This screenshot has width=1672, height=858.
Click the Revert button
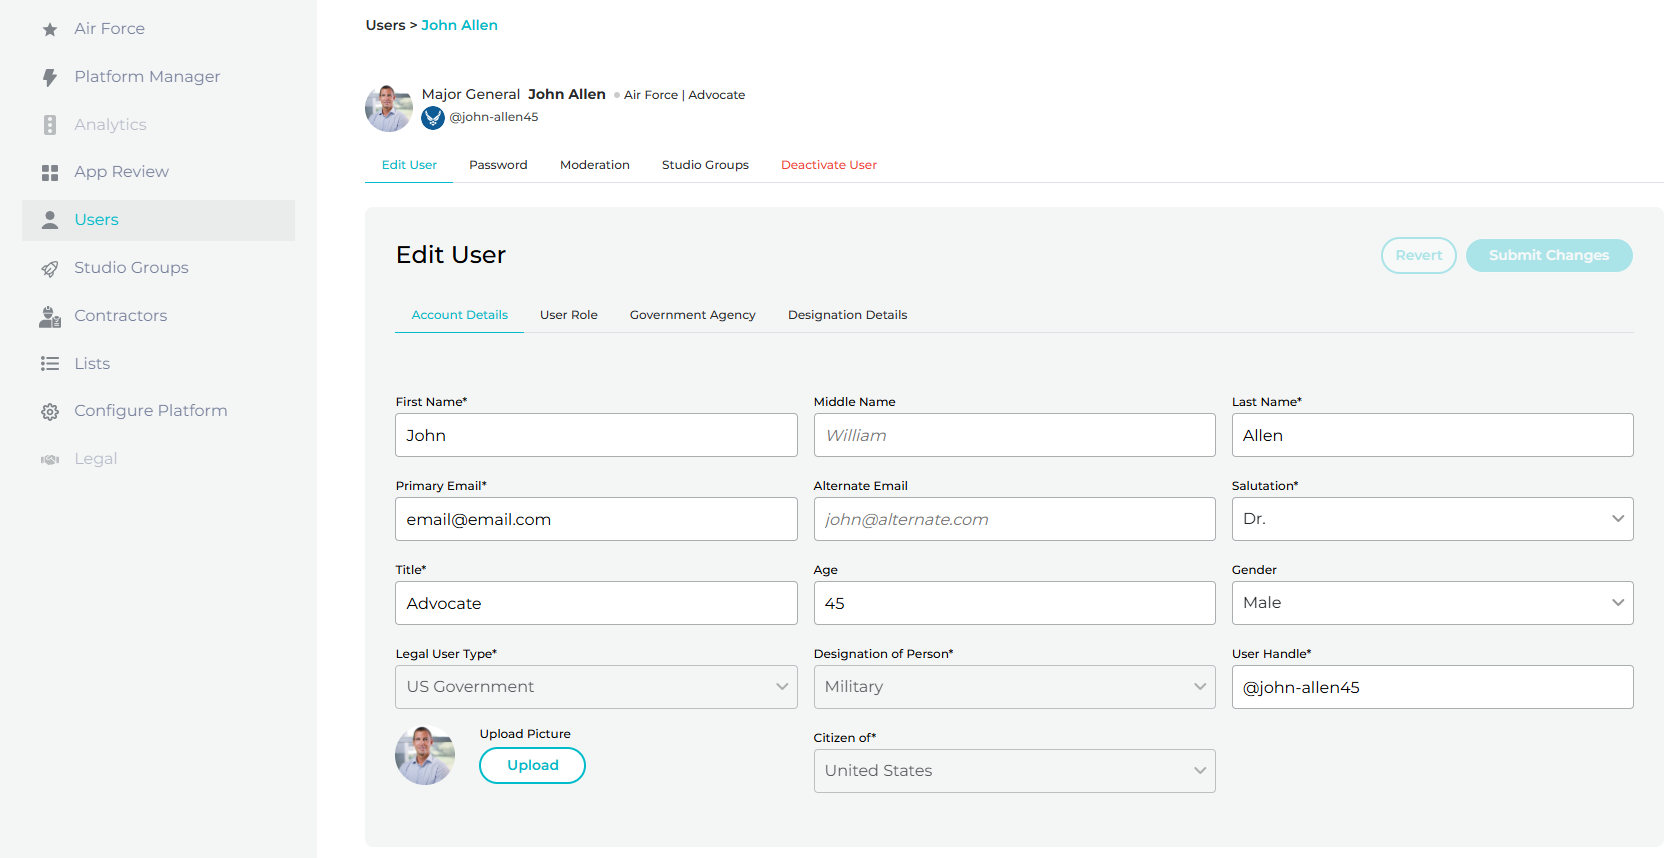(x=1418, y=255)
